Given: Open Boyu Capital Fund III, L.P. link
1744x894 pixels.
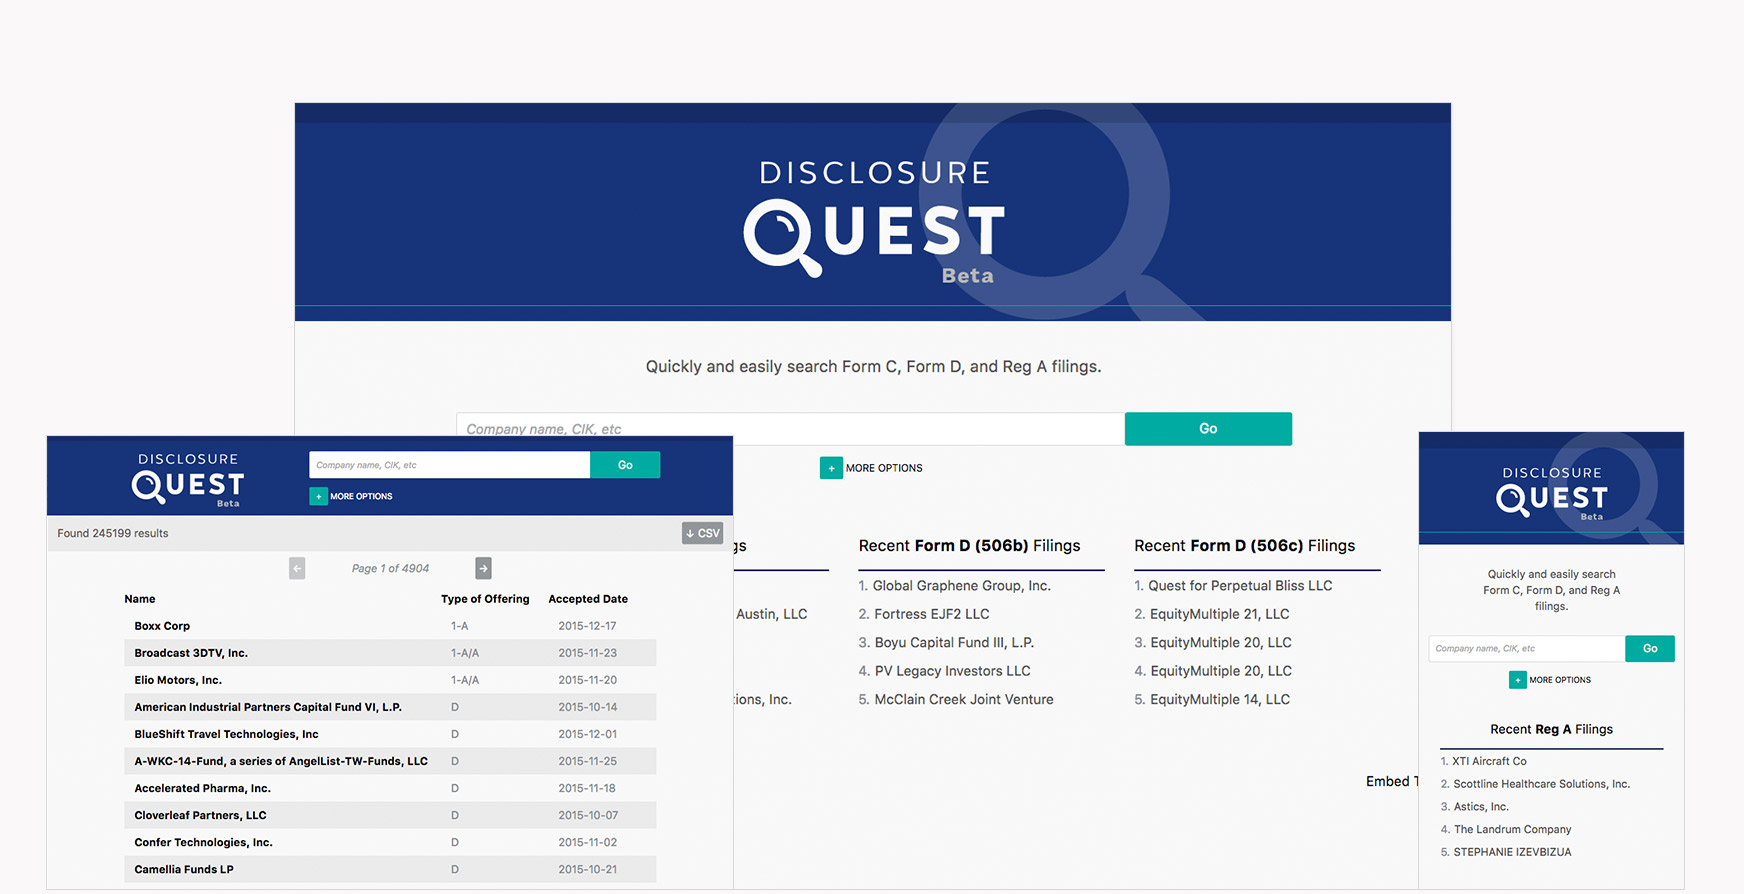Looking at the screenshot, I should click(954, 642).
